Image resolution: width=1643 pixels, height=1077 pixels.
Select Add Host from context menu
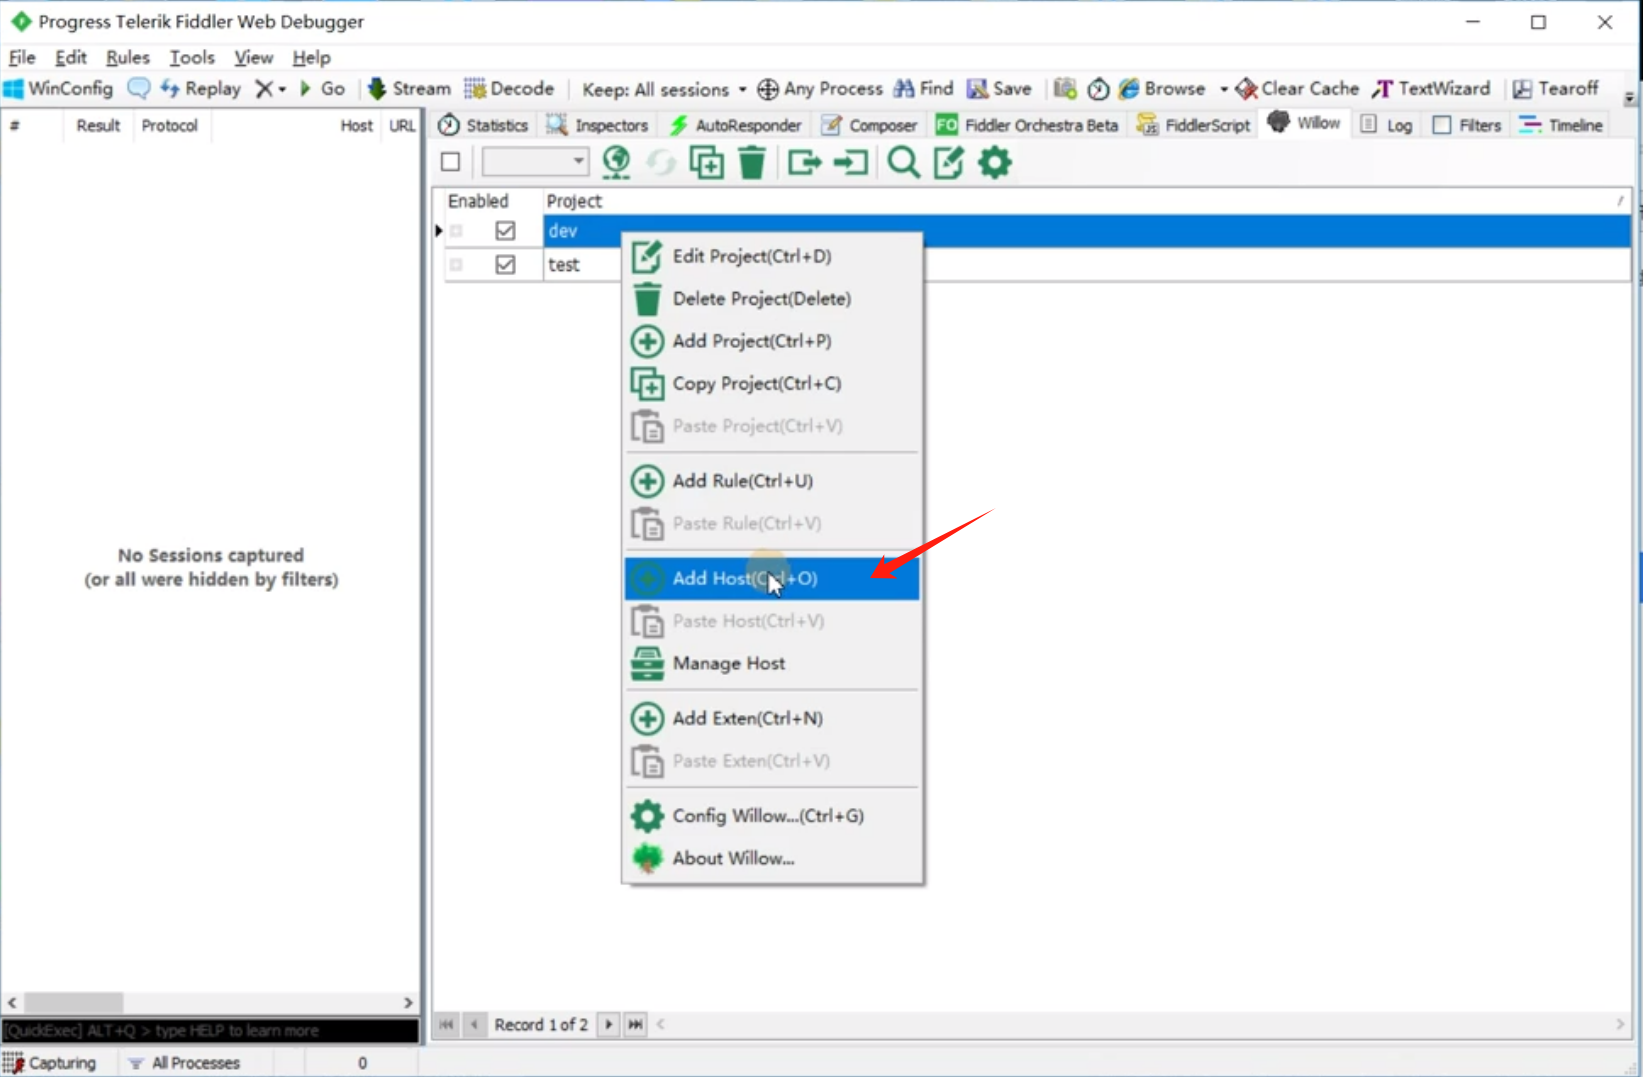tap(744, 578)
